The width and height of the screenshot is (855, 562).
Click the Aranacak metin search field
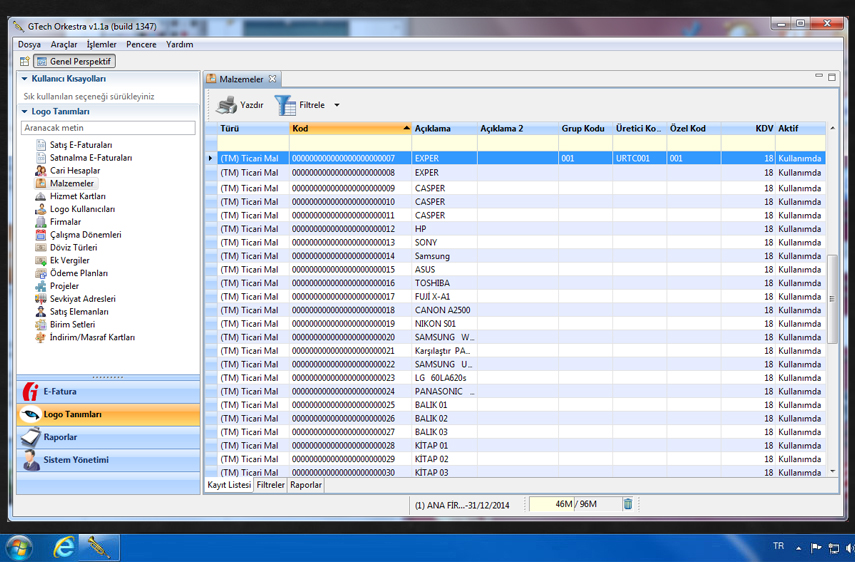[x=108, y=128]
